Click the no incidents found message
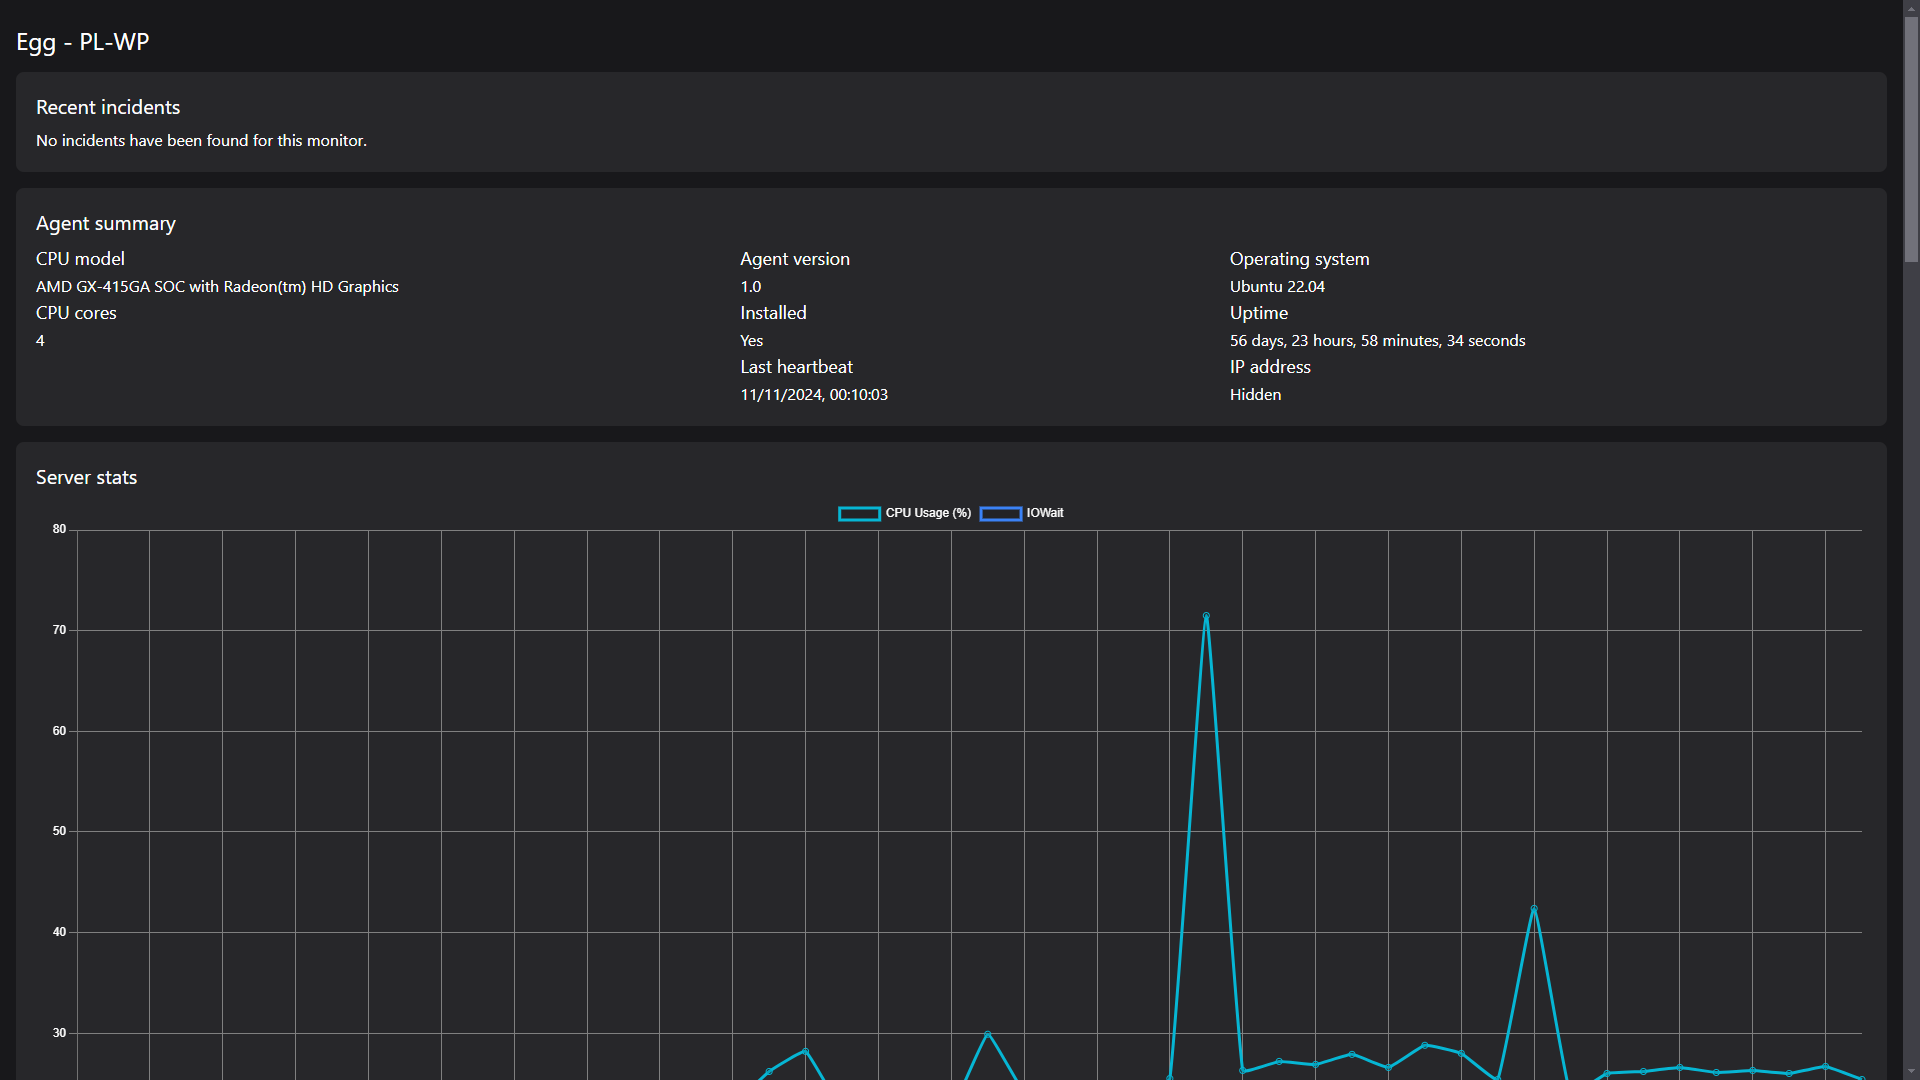Viewport: 1920px width, 1080px height. coord(201,141)
